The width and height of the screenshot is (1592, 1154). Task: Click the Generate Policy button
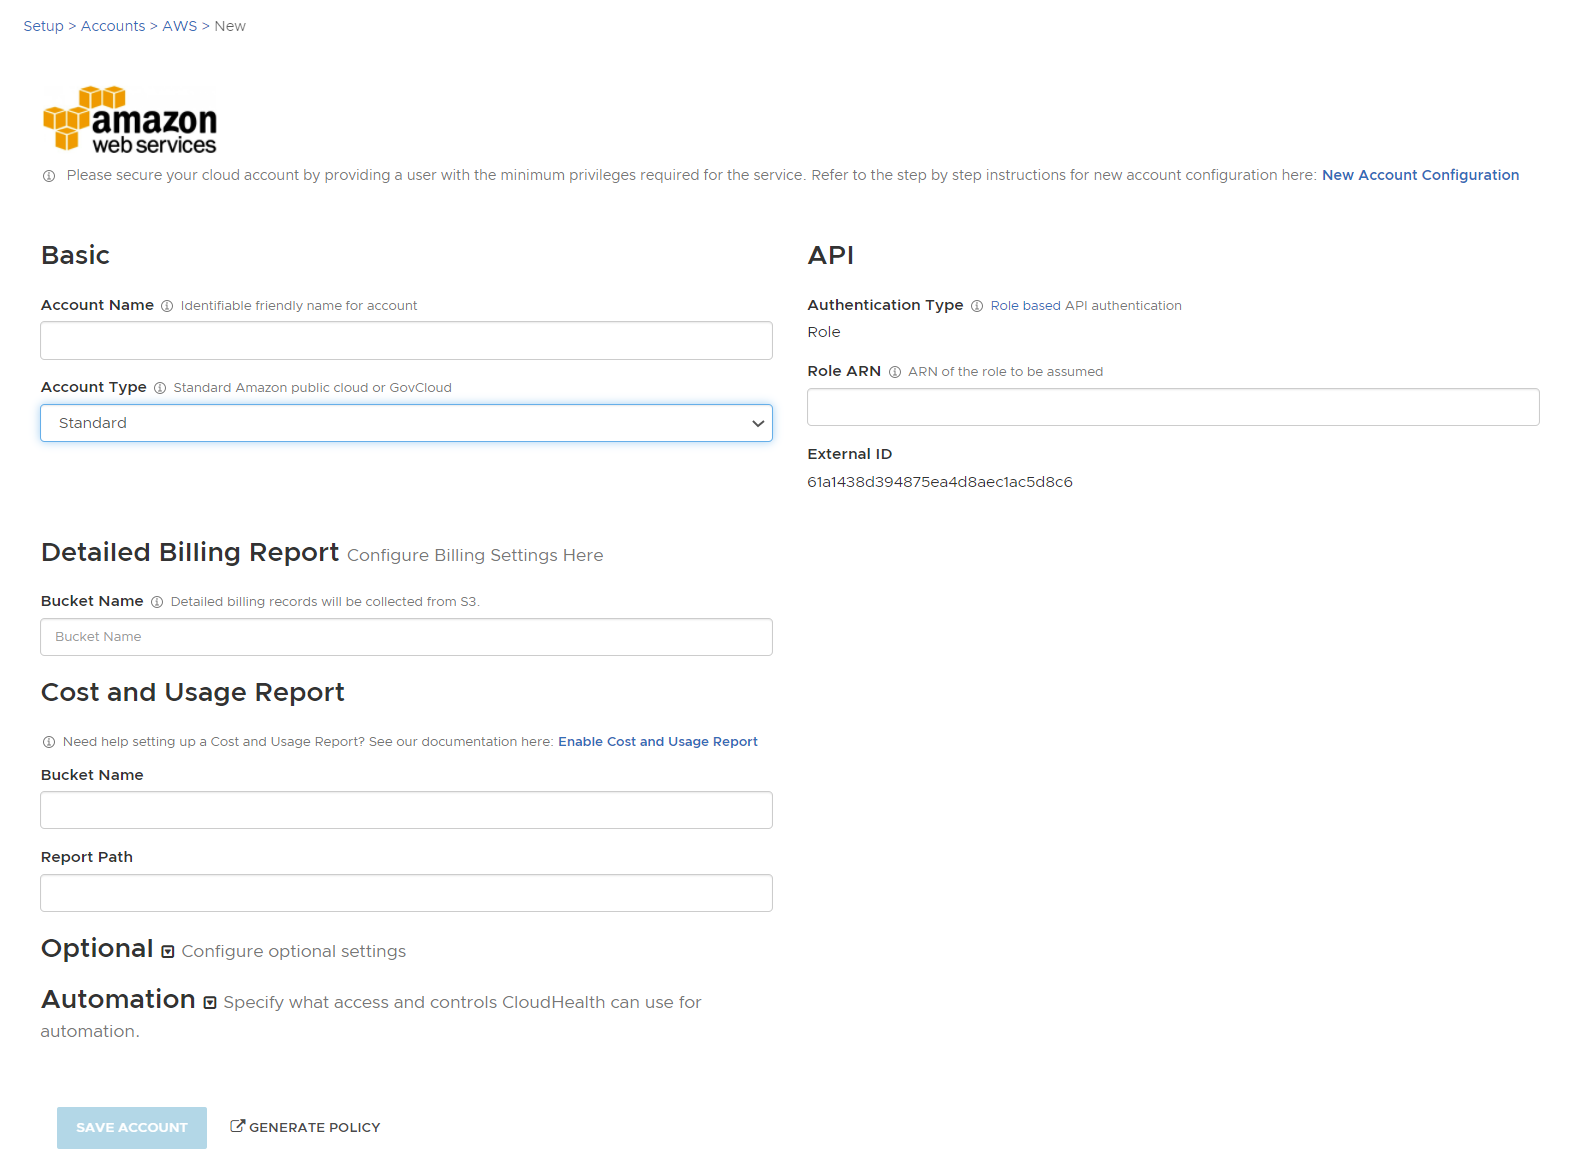click(x=305, y=1127)
